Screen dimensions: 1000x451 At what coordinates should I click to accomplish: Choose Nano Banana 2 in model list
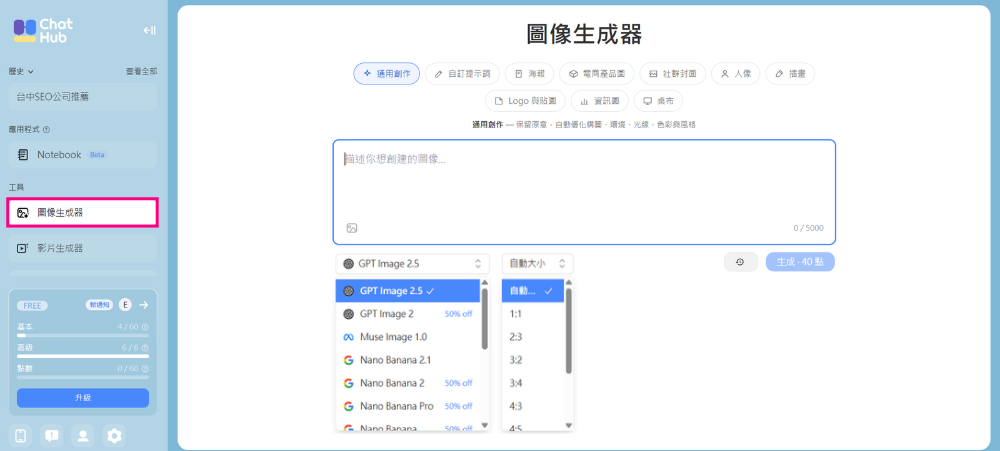click(408, 383)
